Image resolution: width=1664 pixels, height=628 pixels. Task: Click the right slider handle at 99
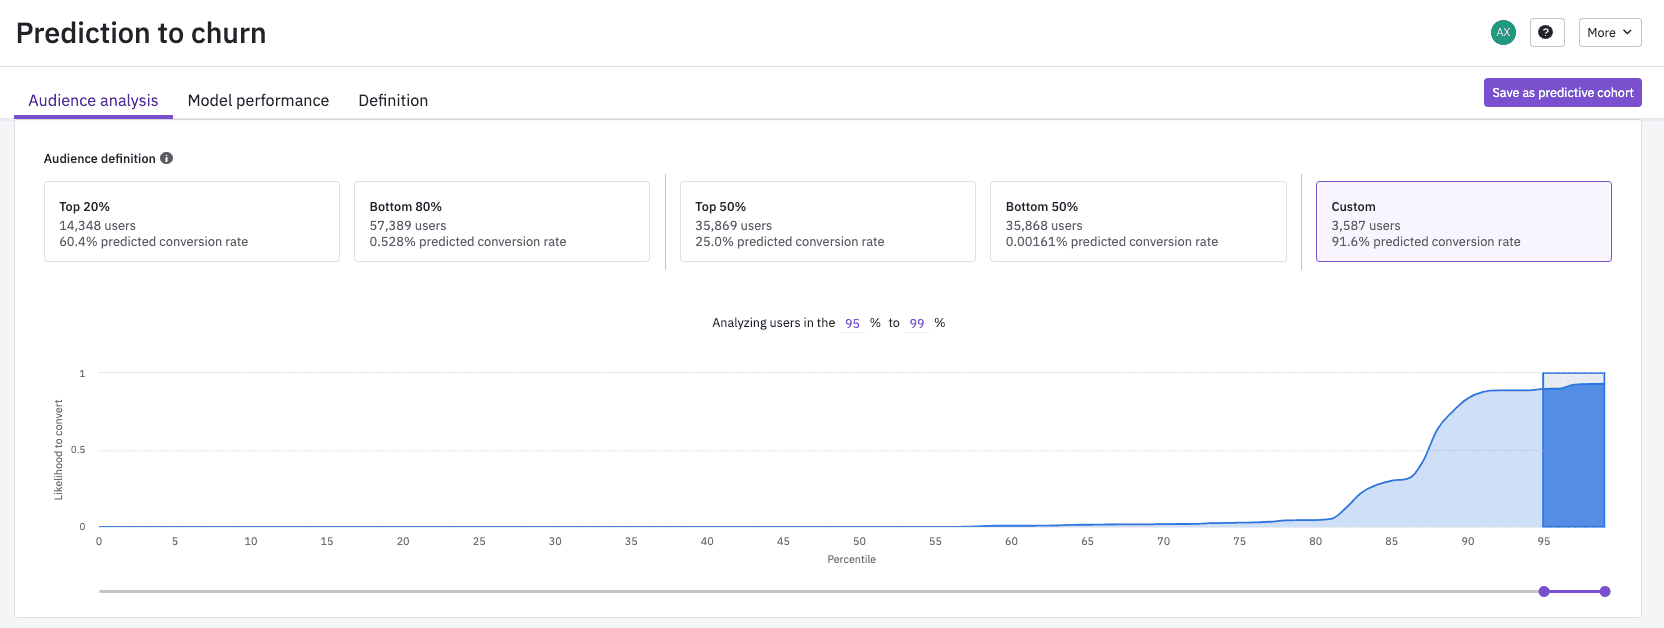[x=1605, y=592]
